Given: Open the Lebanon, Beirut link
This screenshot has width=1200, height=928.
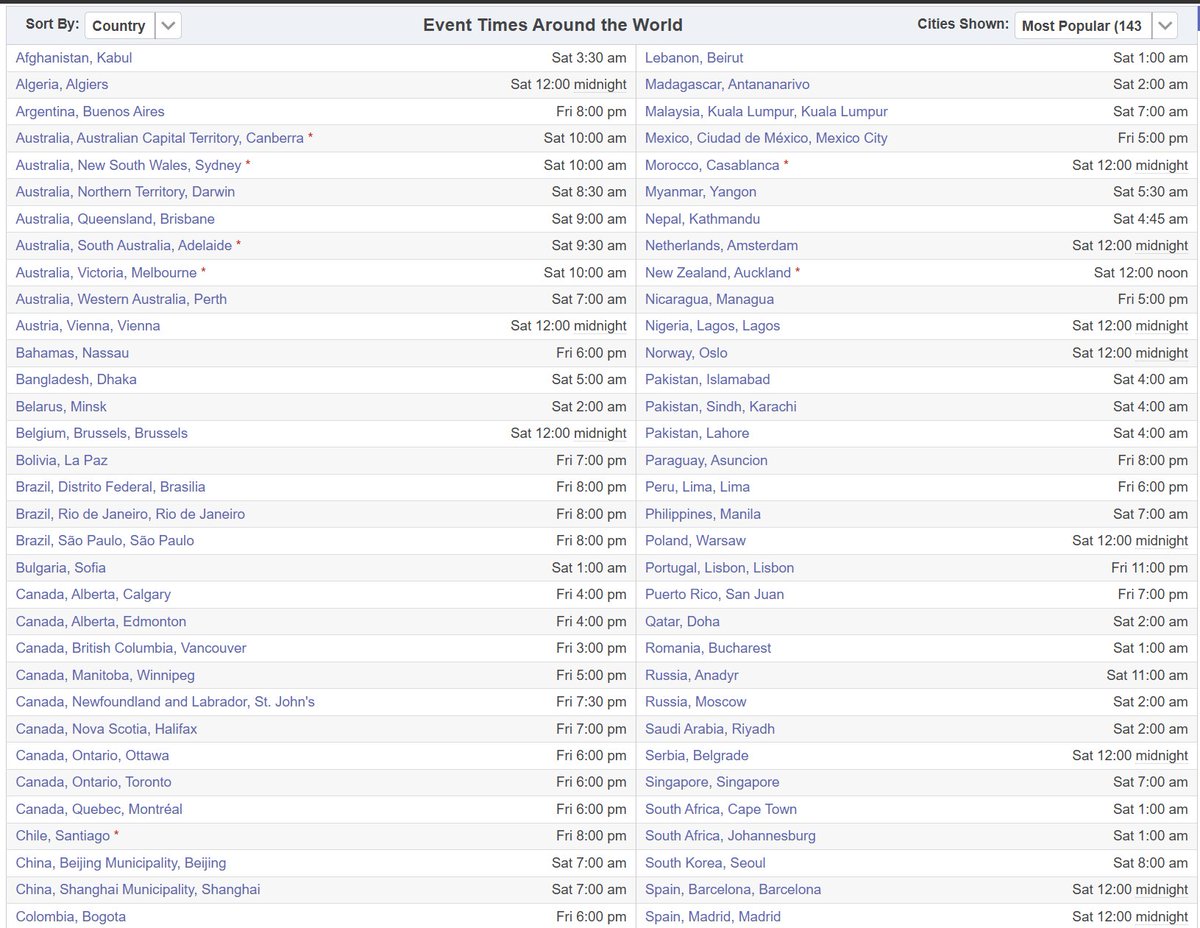Looking at the screenshot, I should coord(694,58).
